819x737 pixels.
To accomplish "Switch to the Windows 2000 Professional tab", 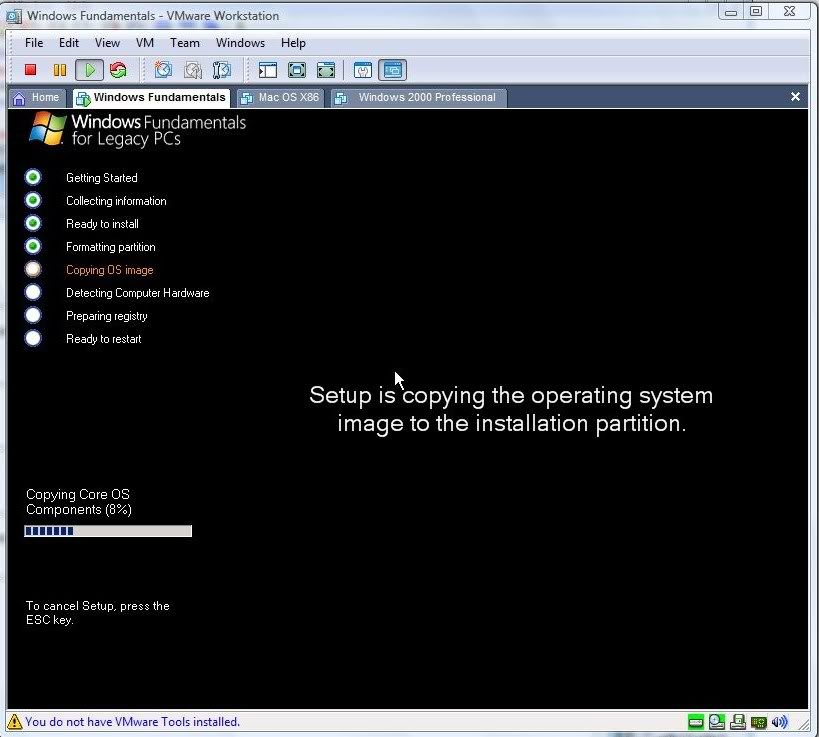I will point(420,97).
